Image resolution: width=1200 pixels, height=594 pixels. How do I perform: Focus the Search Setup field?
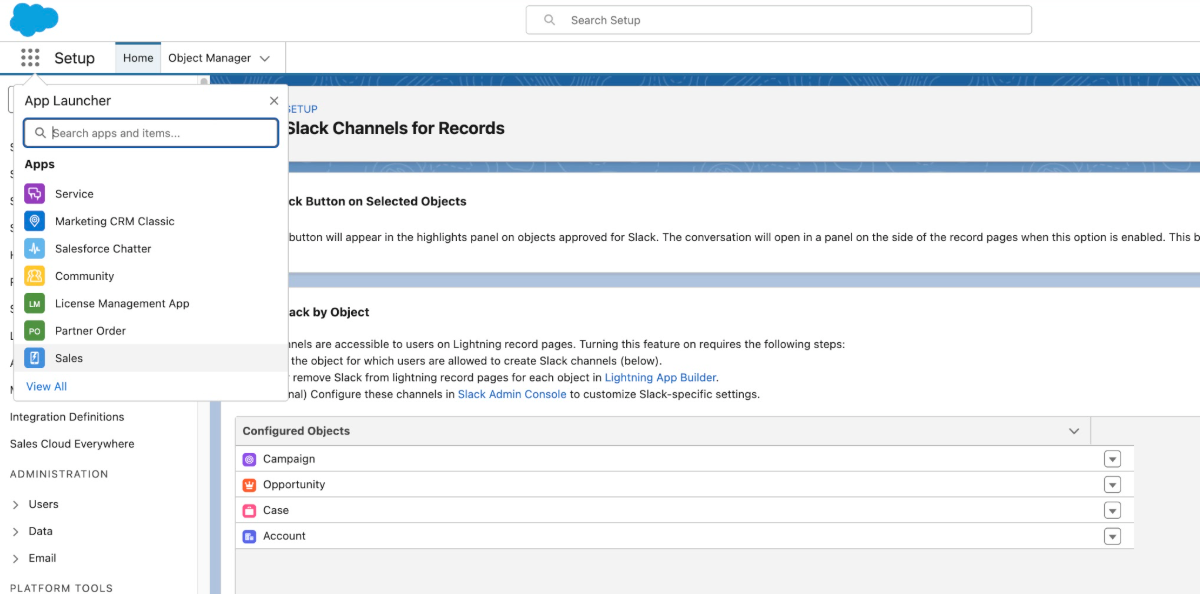click(x=779, y=20)
